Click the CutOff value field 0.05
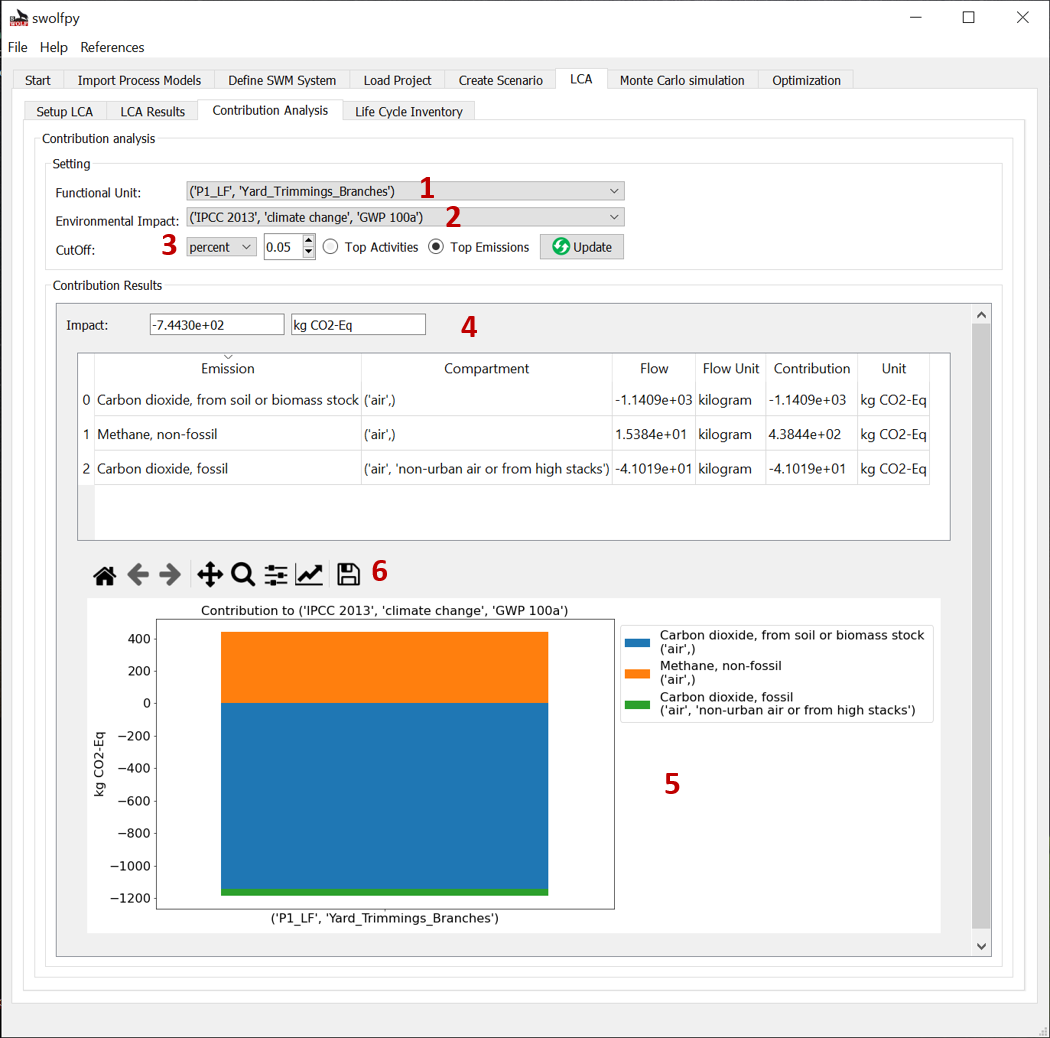1050x1038 pixels. coord(283,247)
